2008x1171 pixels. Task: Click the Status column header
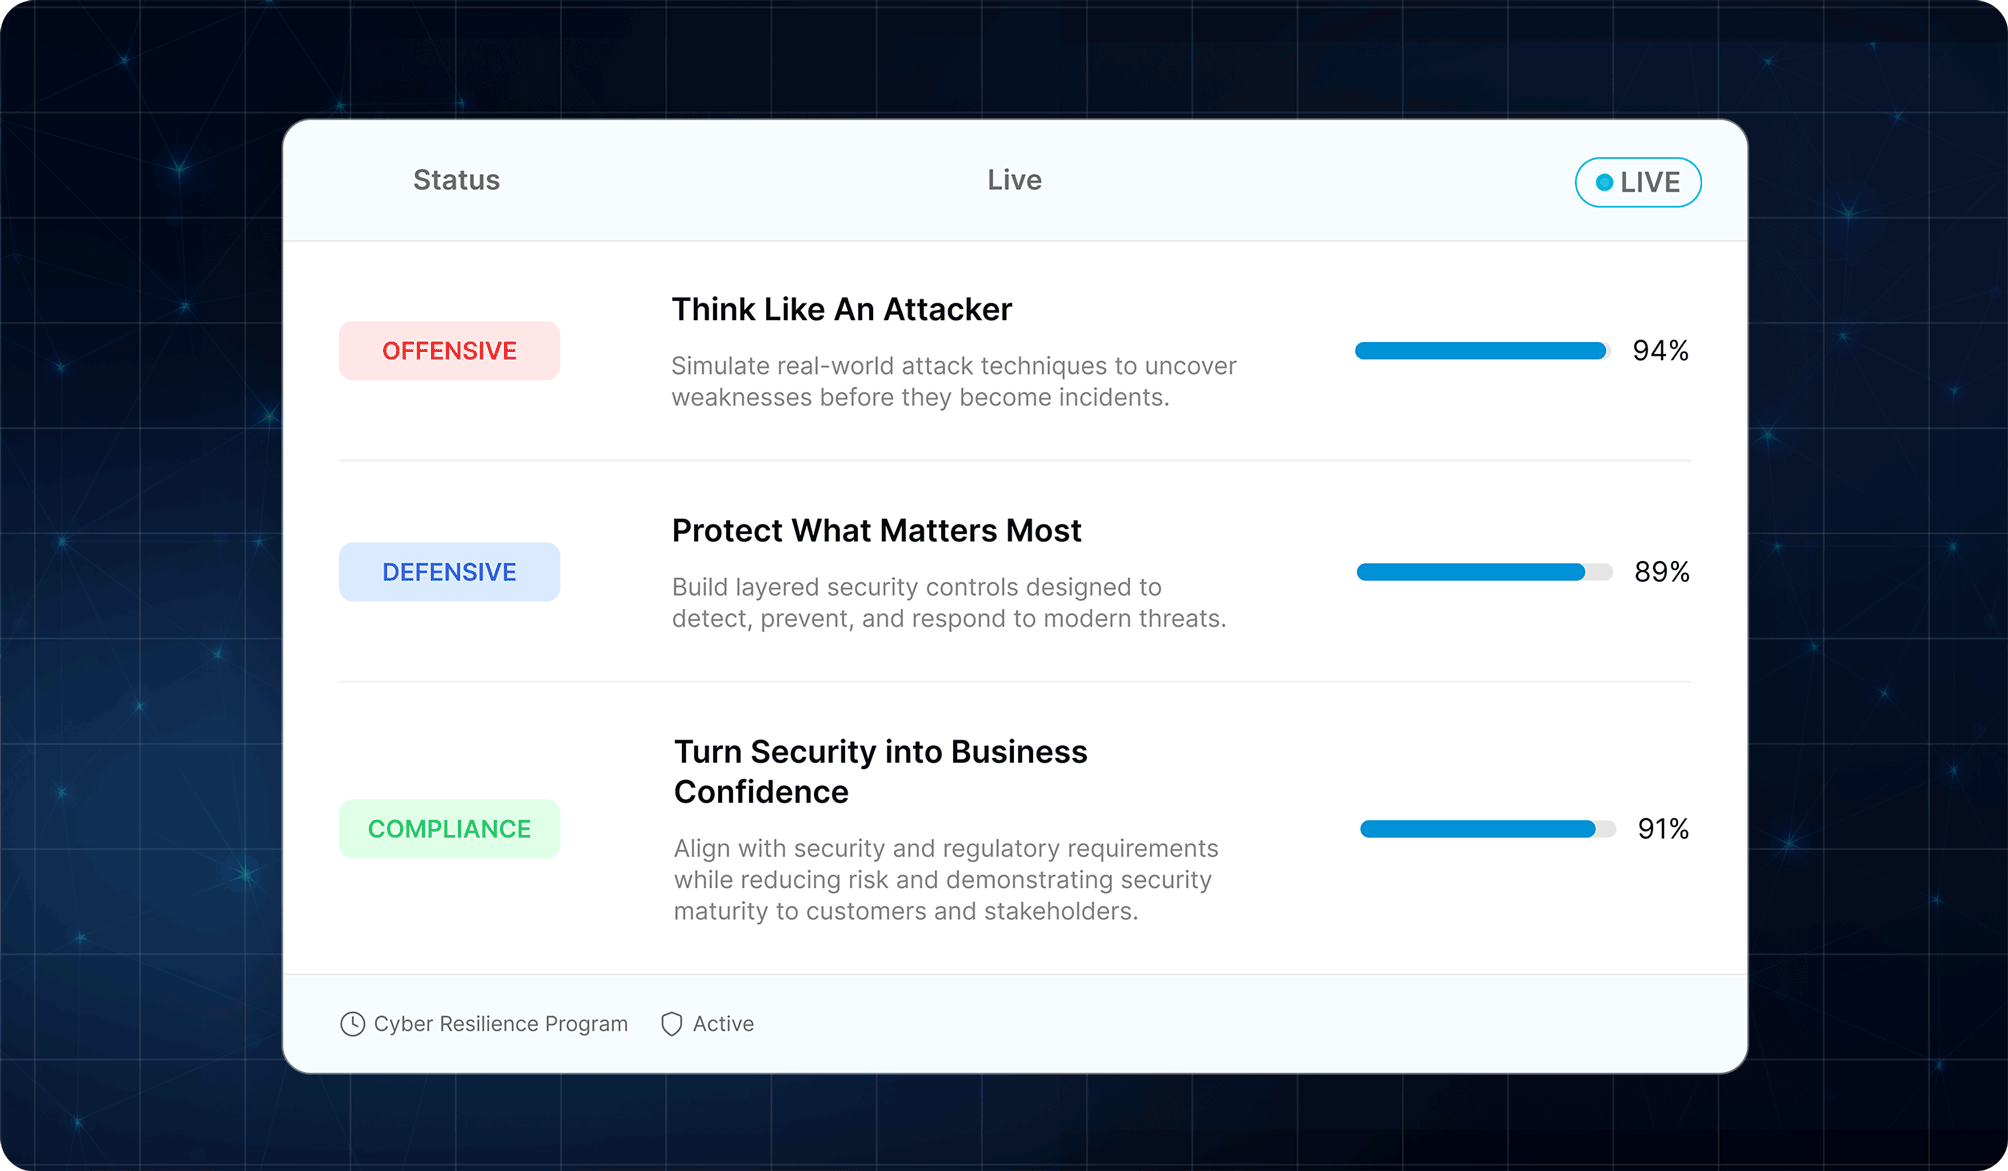[x=456, y=180]
